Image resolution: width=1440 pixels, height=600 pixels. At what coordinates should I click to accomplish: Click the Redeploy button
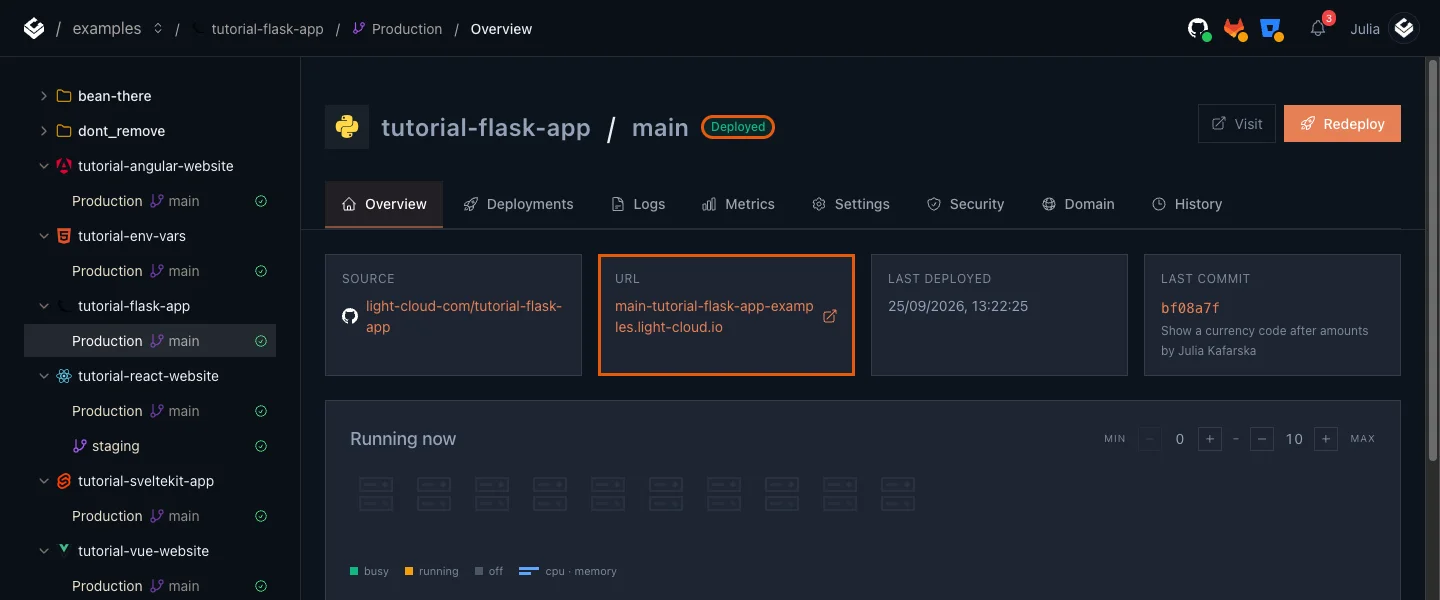pyautogui.click(x=1342, y=124)
